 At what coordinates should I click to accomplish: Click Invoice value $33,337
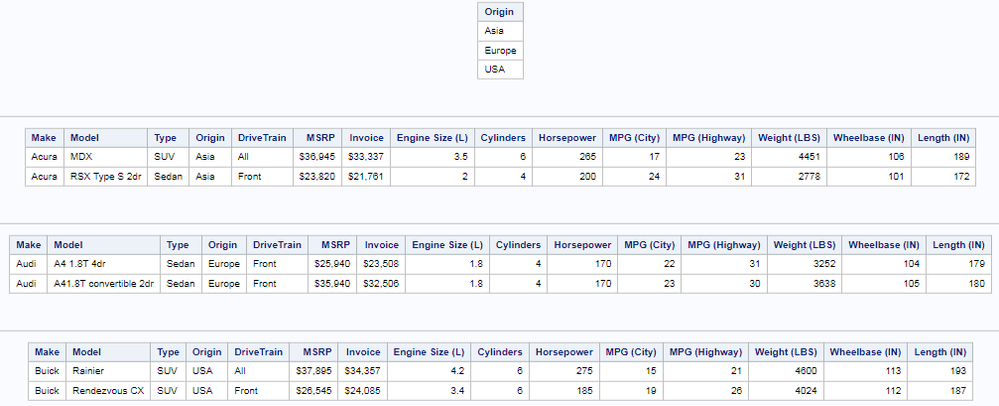pyautogui.click(x=366, y=157)
